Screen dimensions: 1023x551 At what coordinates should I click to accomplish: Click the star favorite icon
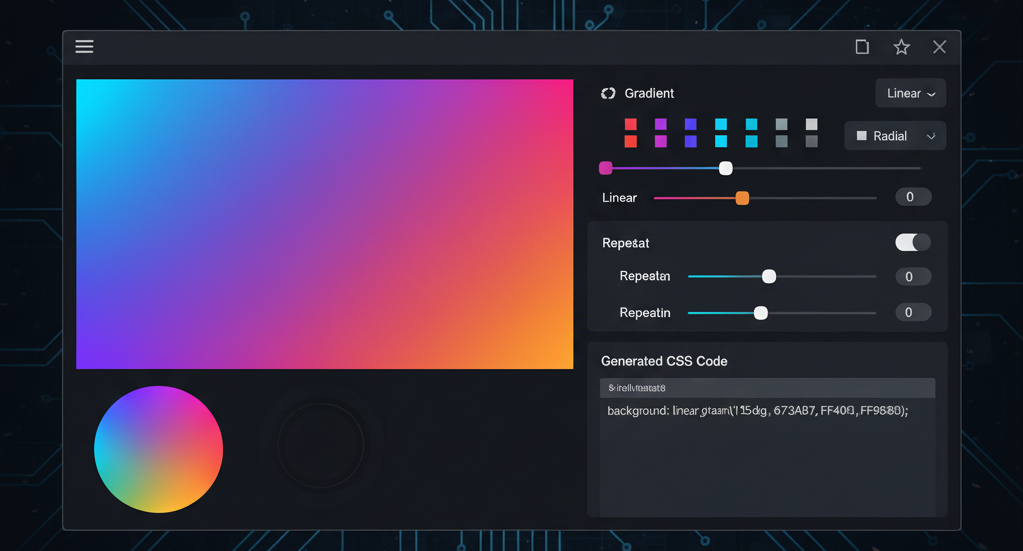click(x=901, y=47)
